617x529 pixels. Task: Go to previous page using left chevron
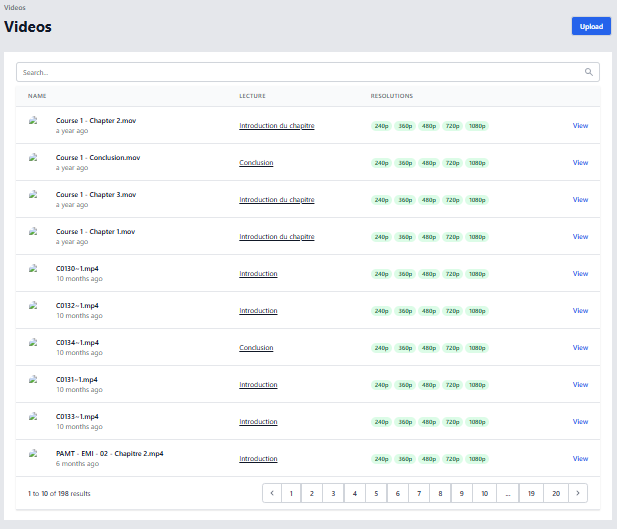point(271,493)
